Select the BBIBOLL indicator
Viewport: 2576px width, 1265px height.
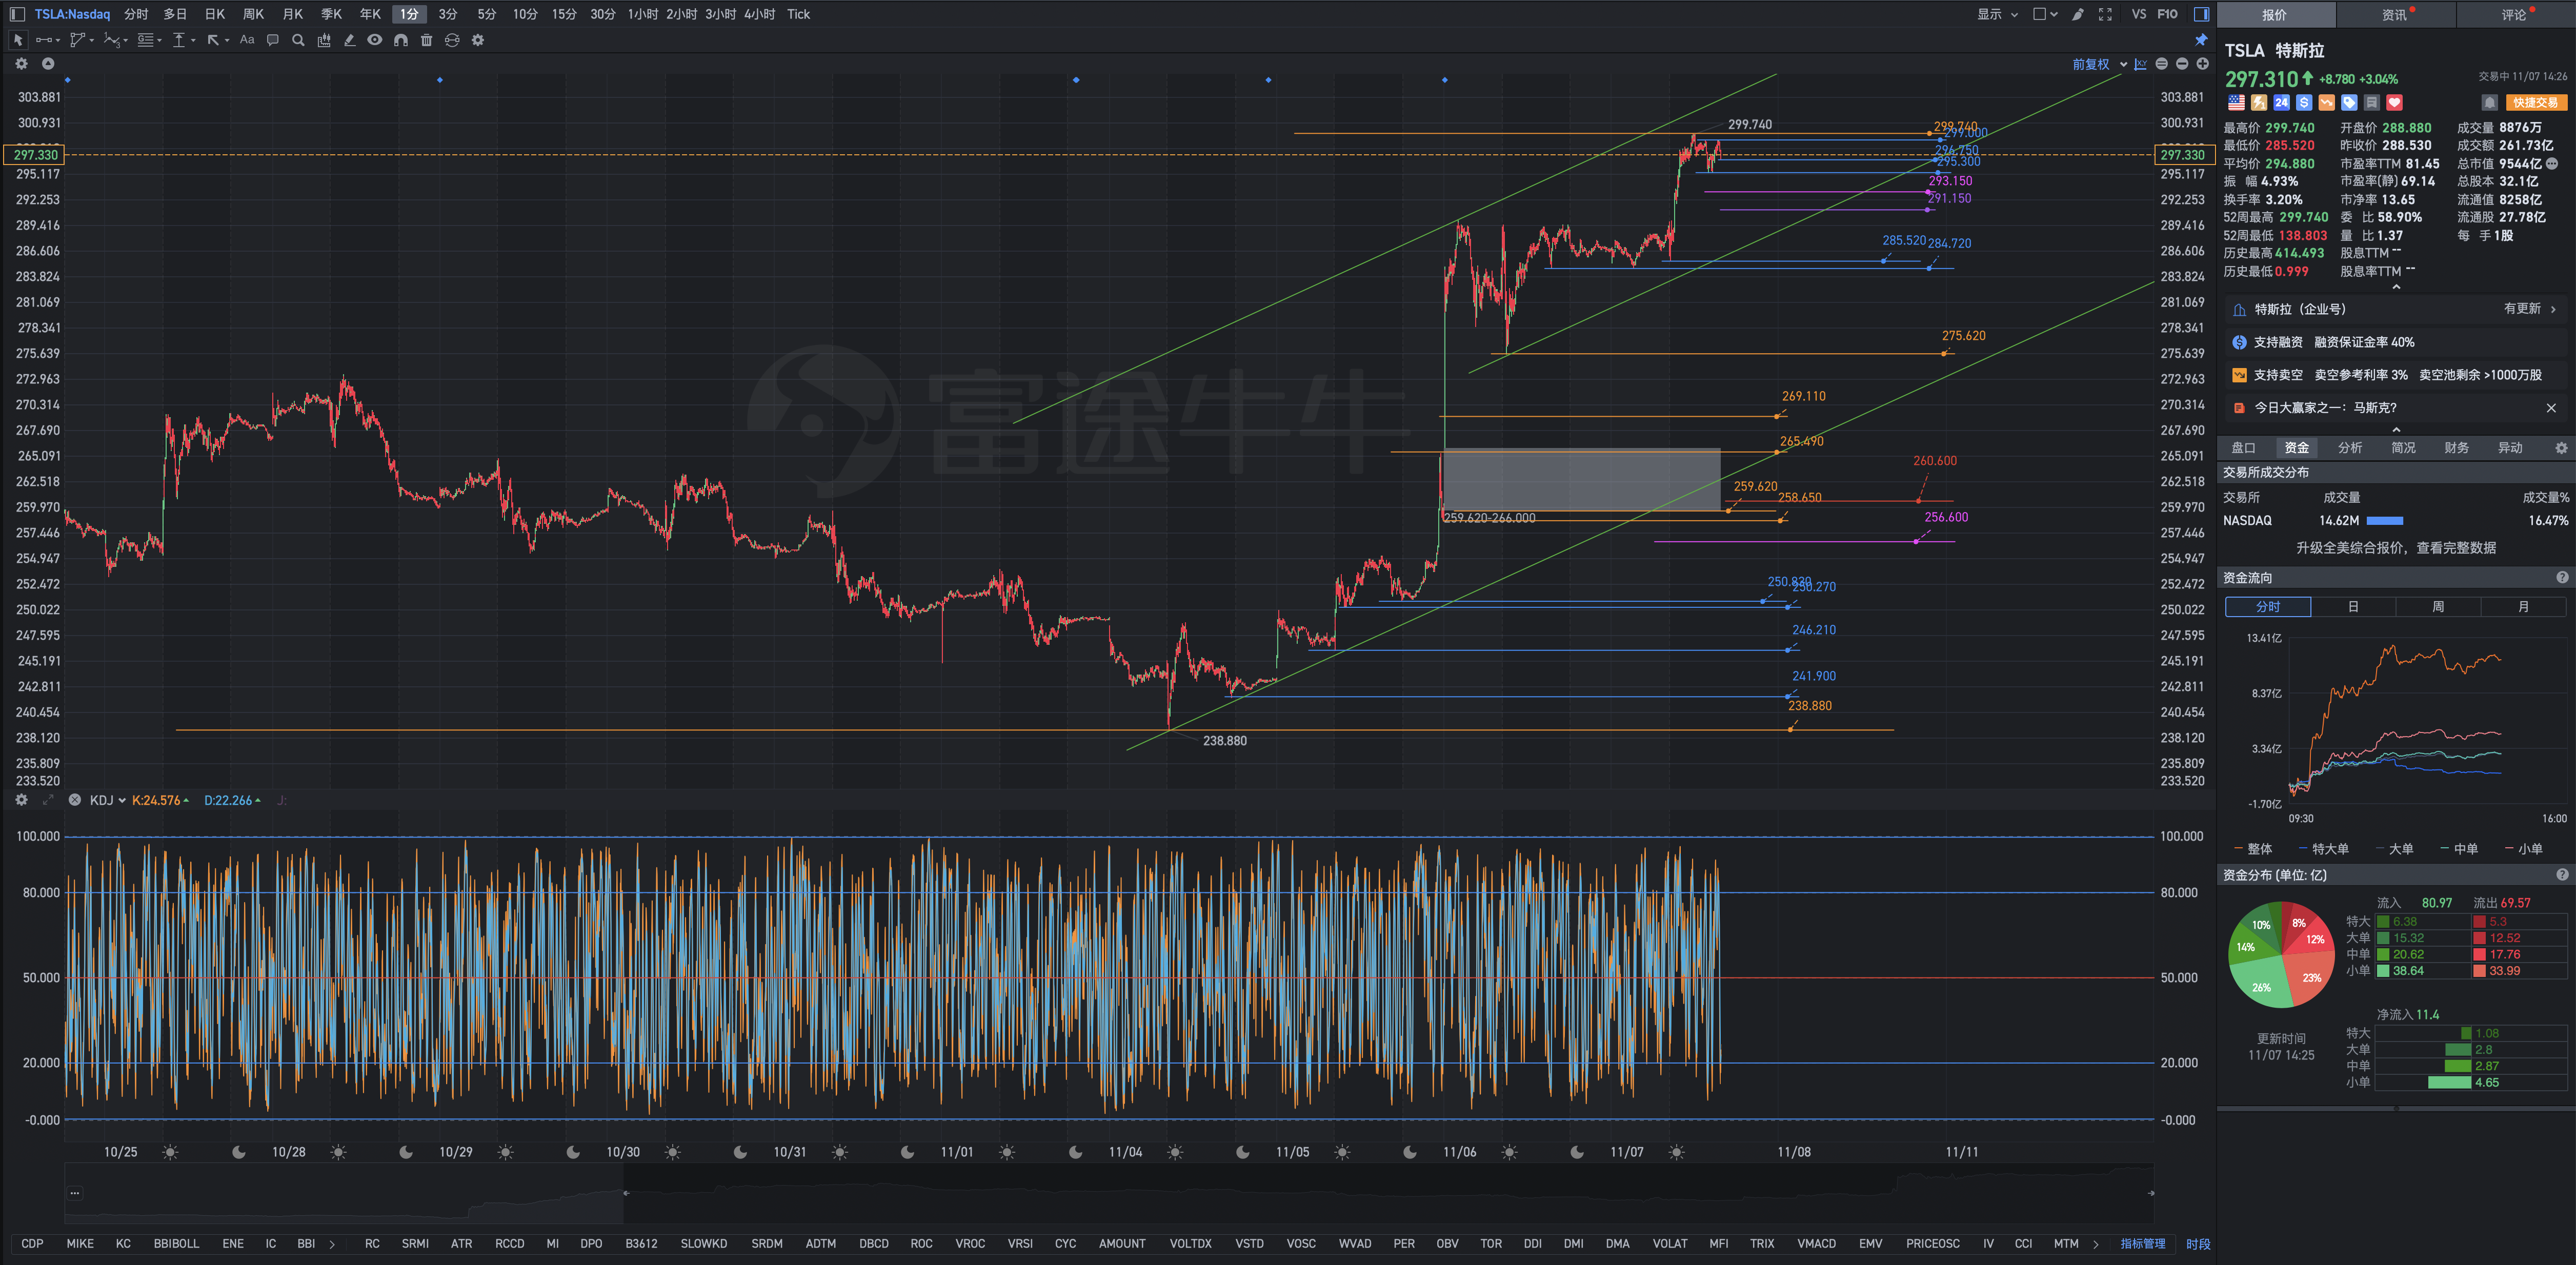click(x=176, y=1244)
